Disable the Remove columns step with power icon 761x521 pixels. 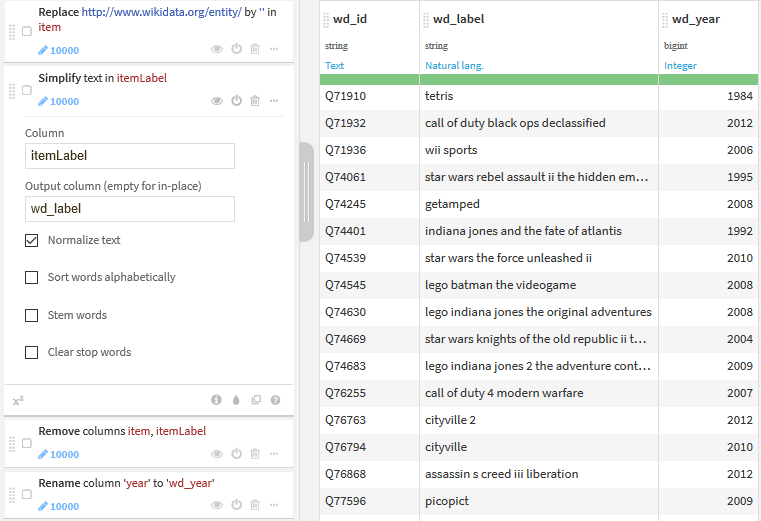pyautogui.click(x=236, y=454)
